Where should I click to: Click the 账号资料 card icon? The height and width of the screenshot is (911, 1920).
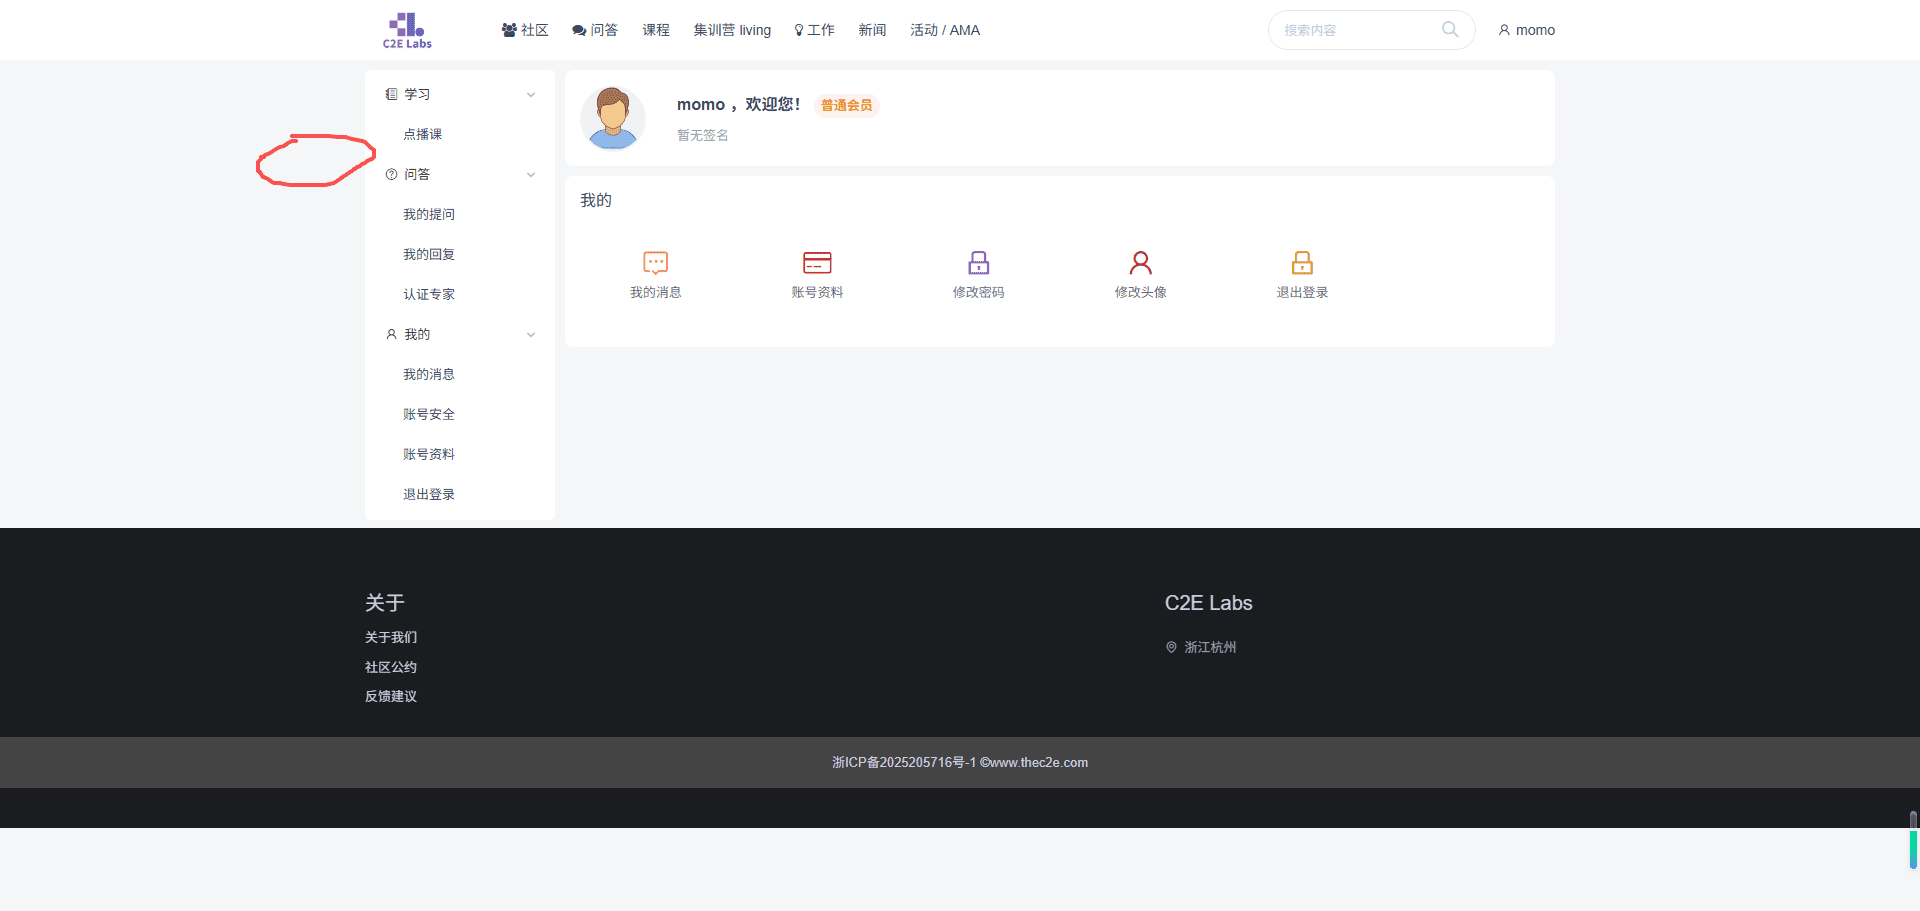click(x=817, y=263)
